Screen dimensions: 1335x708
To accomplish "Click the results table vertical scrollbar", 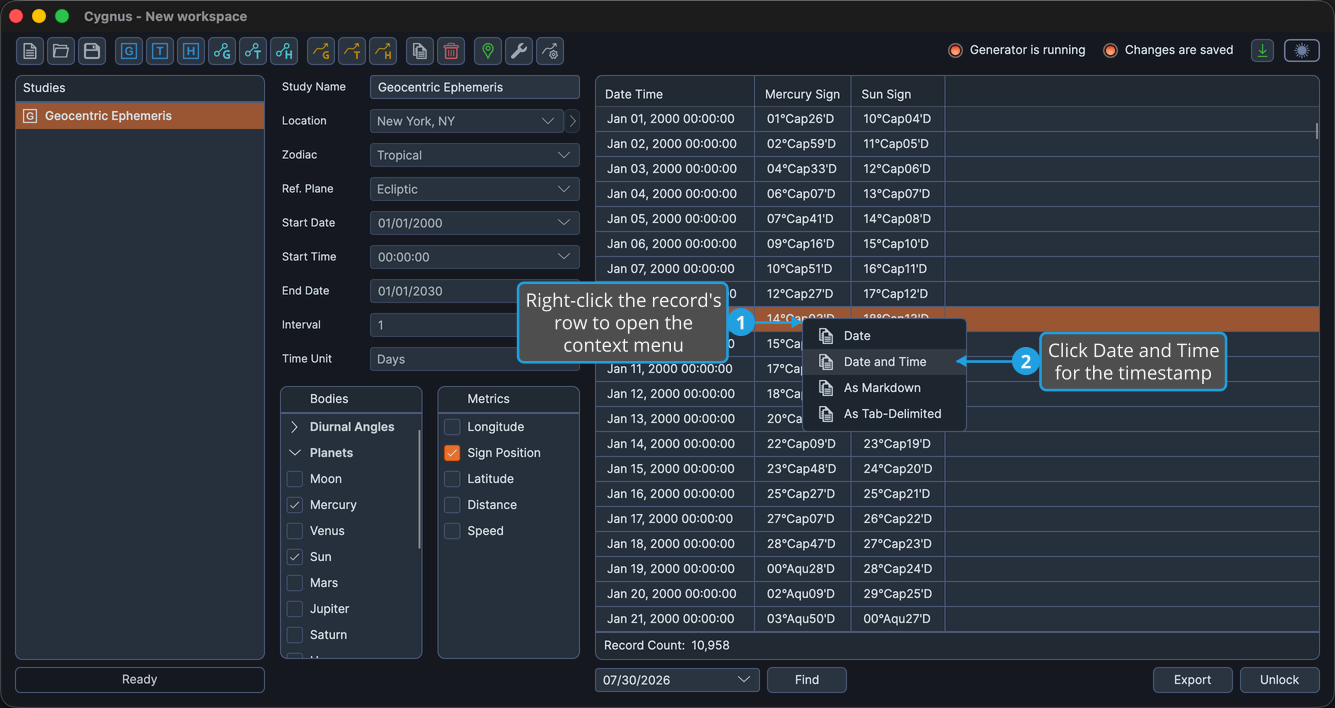I will point(1316,131).
